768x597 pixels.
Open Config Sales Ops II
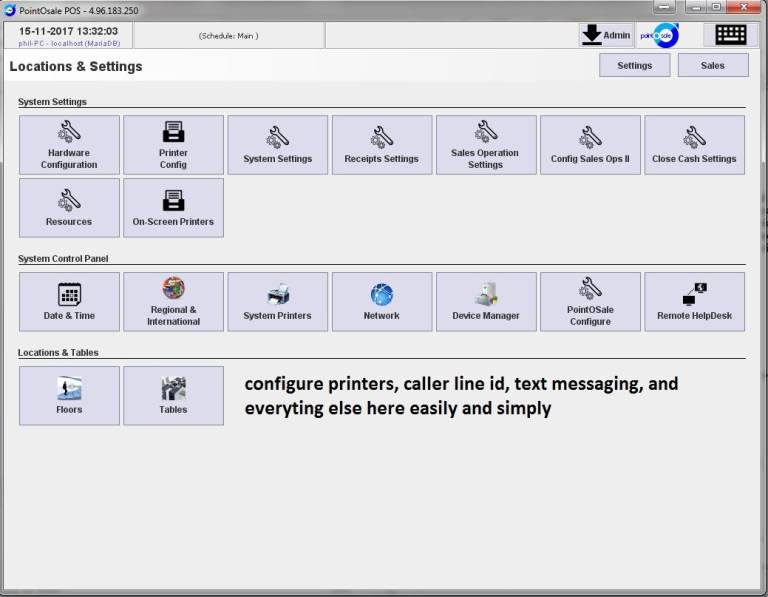(590, 145)
